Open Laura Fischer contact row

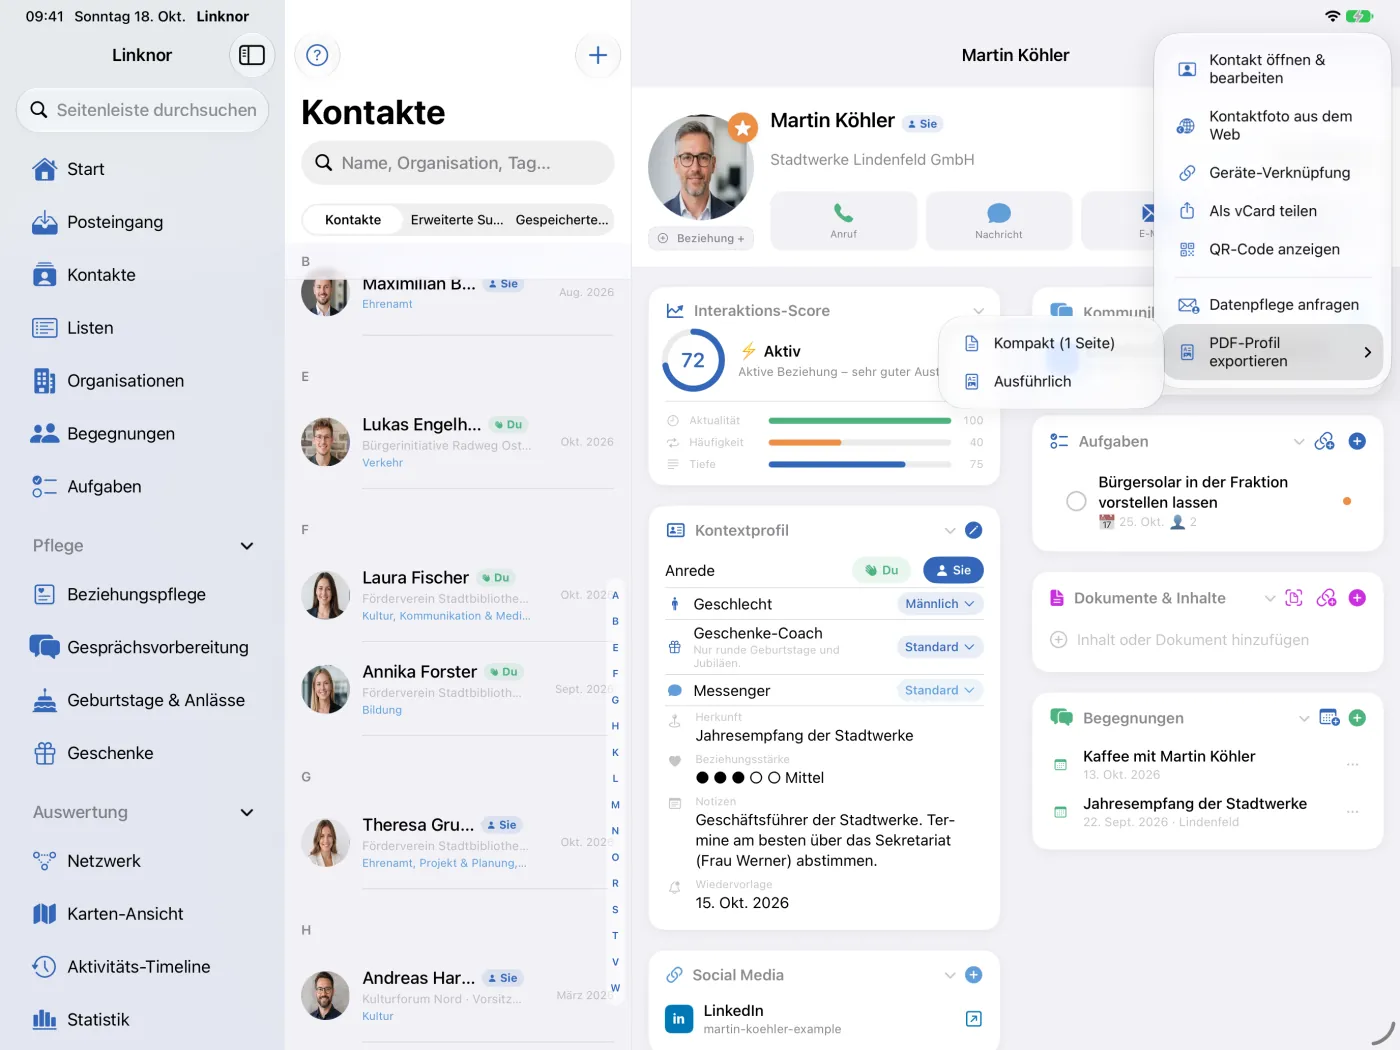click(458, 595)
